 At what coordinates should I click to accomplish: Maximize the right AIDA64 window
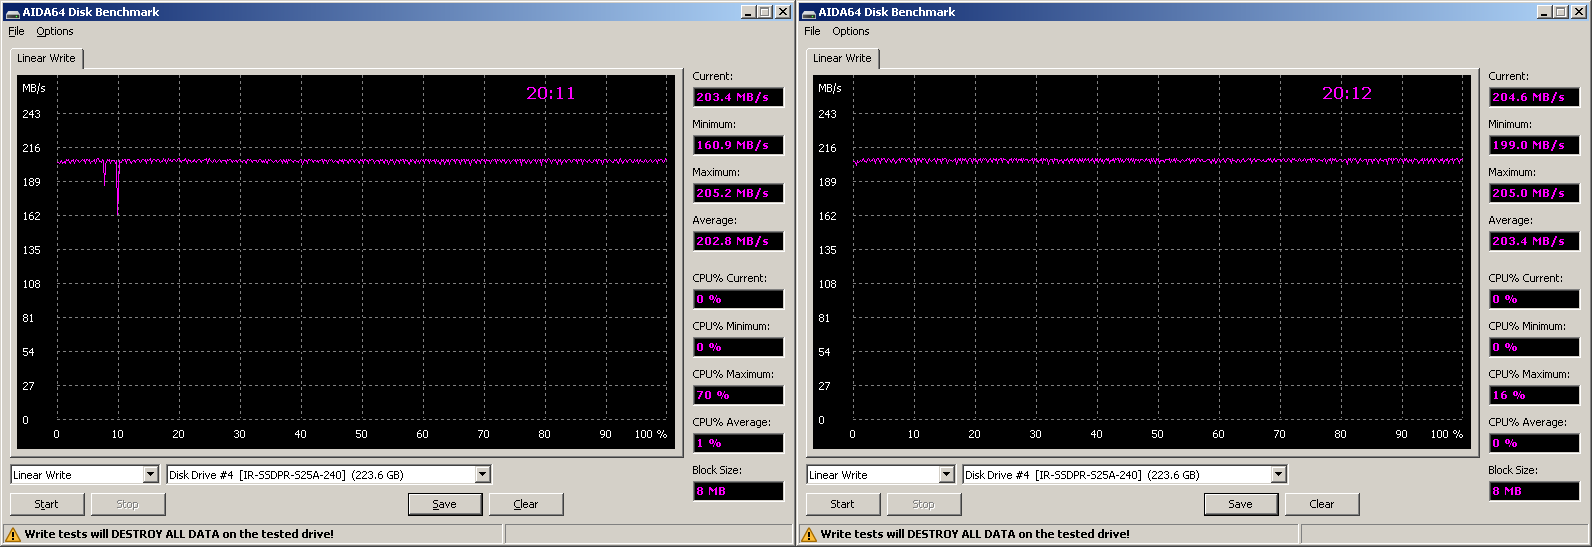coord(1561,12)
